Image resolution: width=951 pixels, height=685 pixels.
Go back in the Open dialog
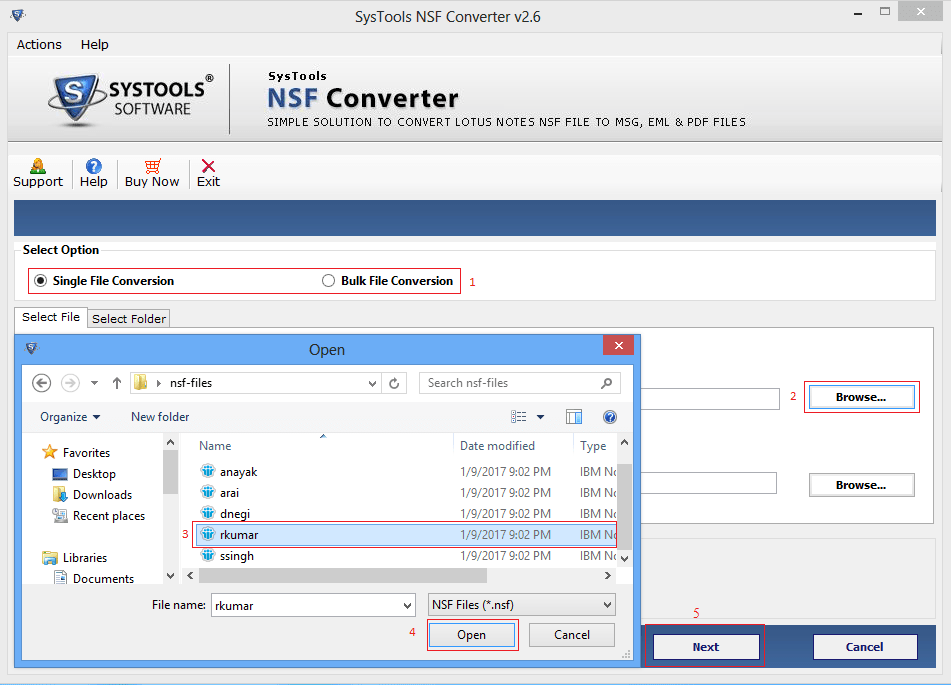[41, 383]
